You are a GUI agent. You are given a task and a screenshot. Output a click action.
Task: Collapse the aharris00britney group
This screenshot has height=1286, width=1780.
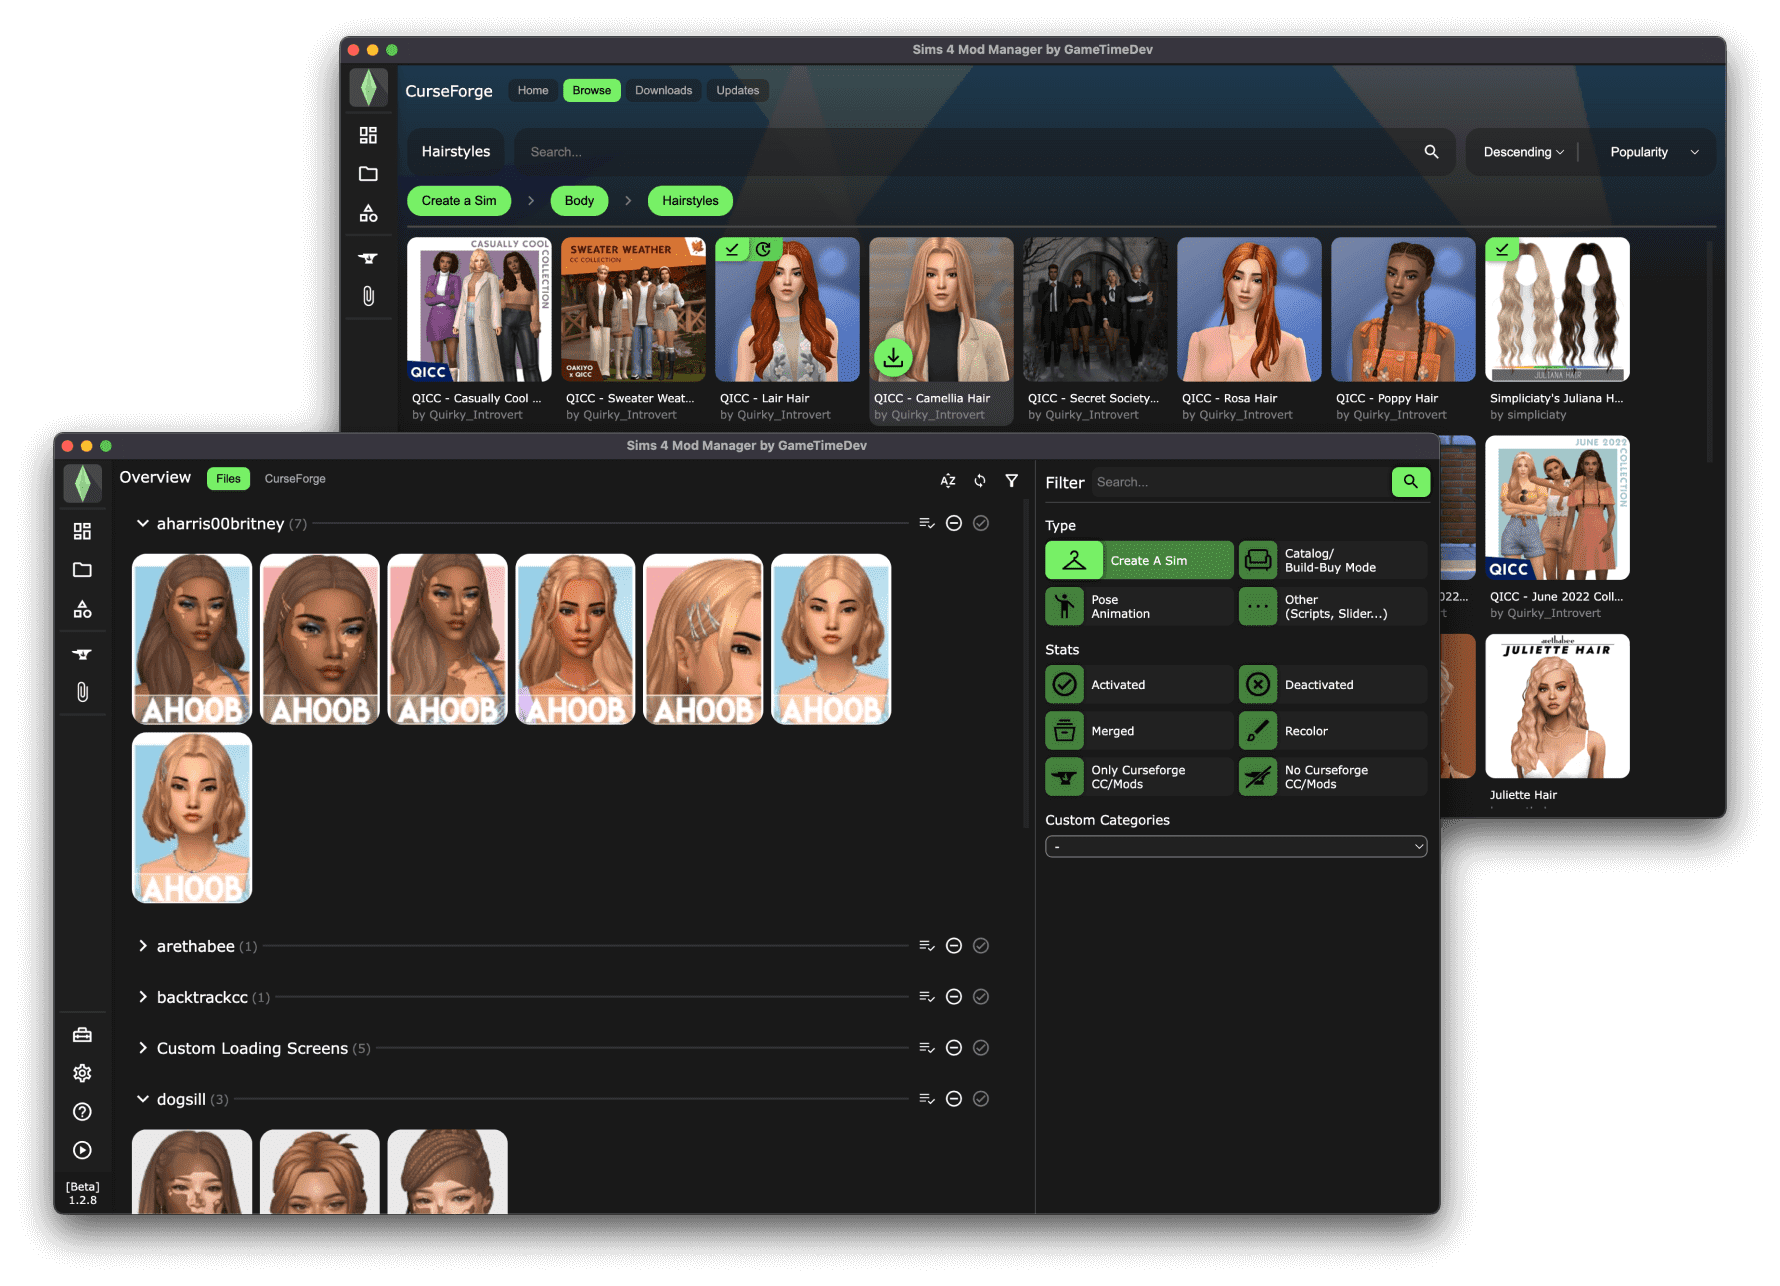(143, 523)
